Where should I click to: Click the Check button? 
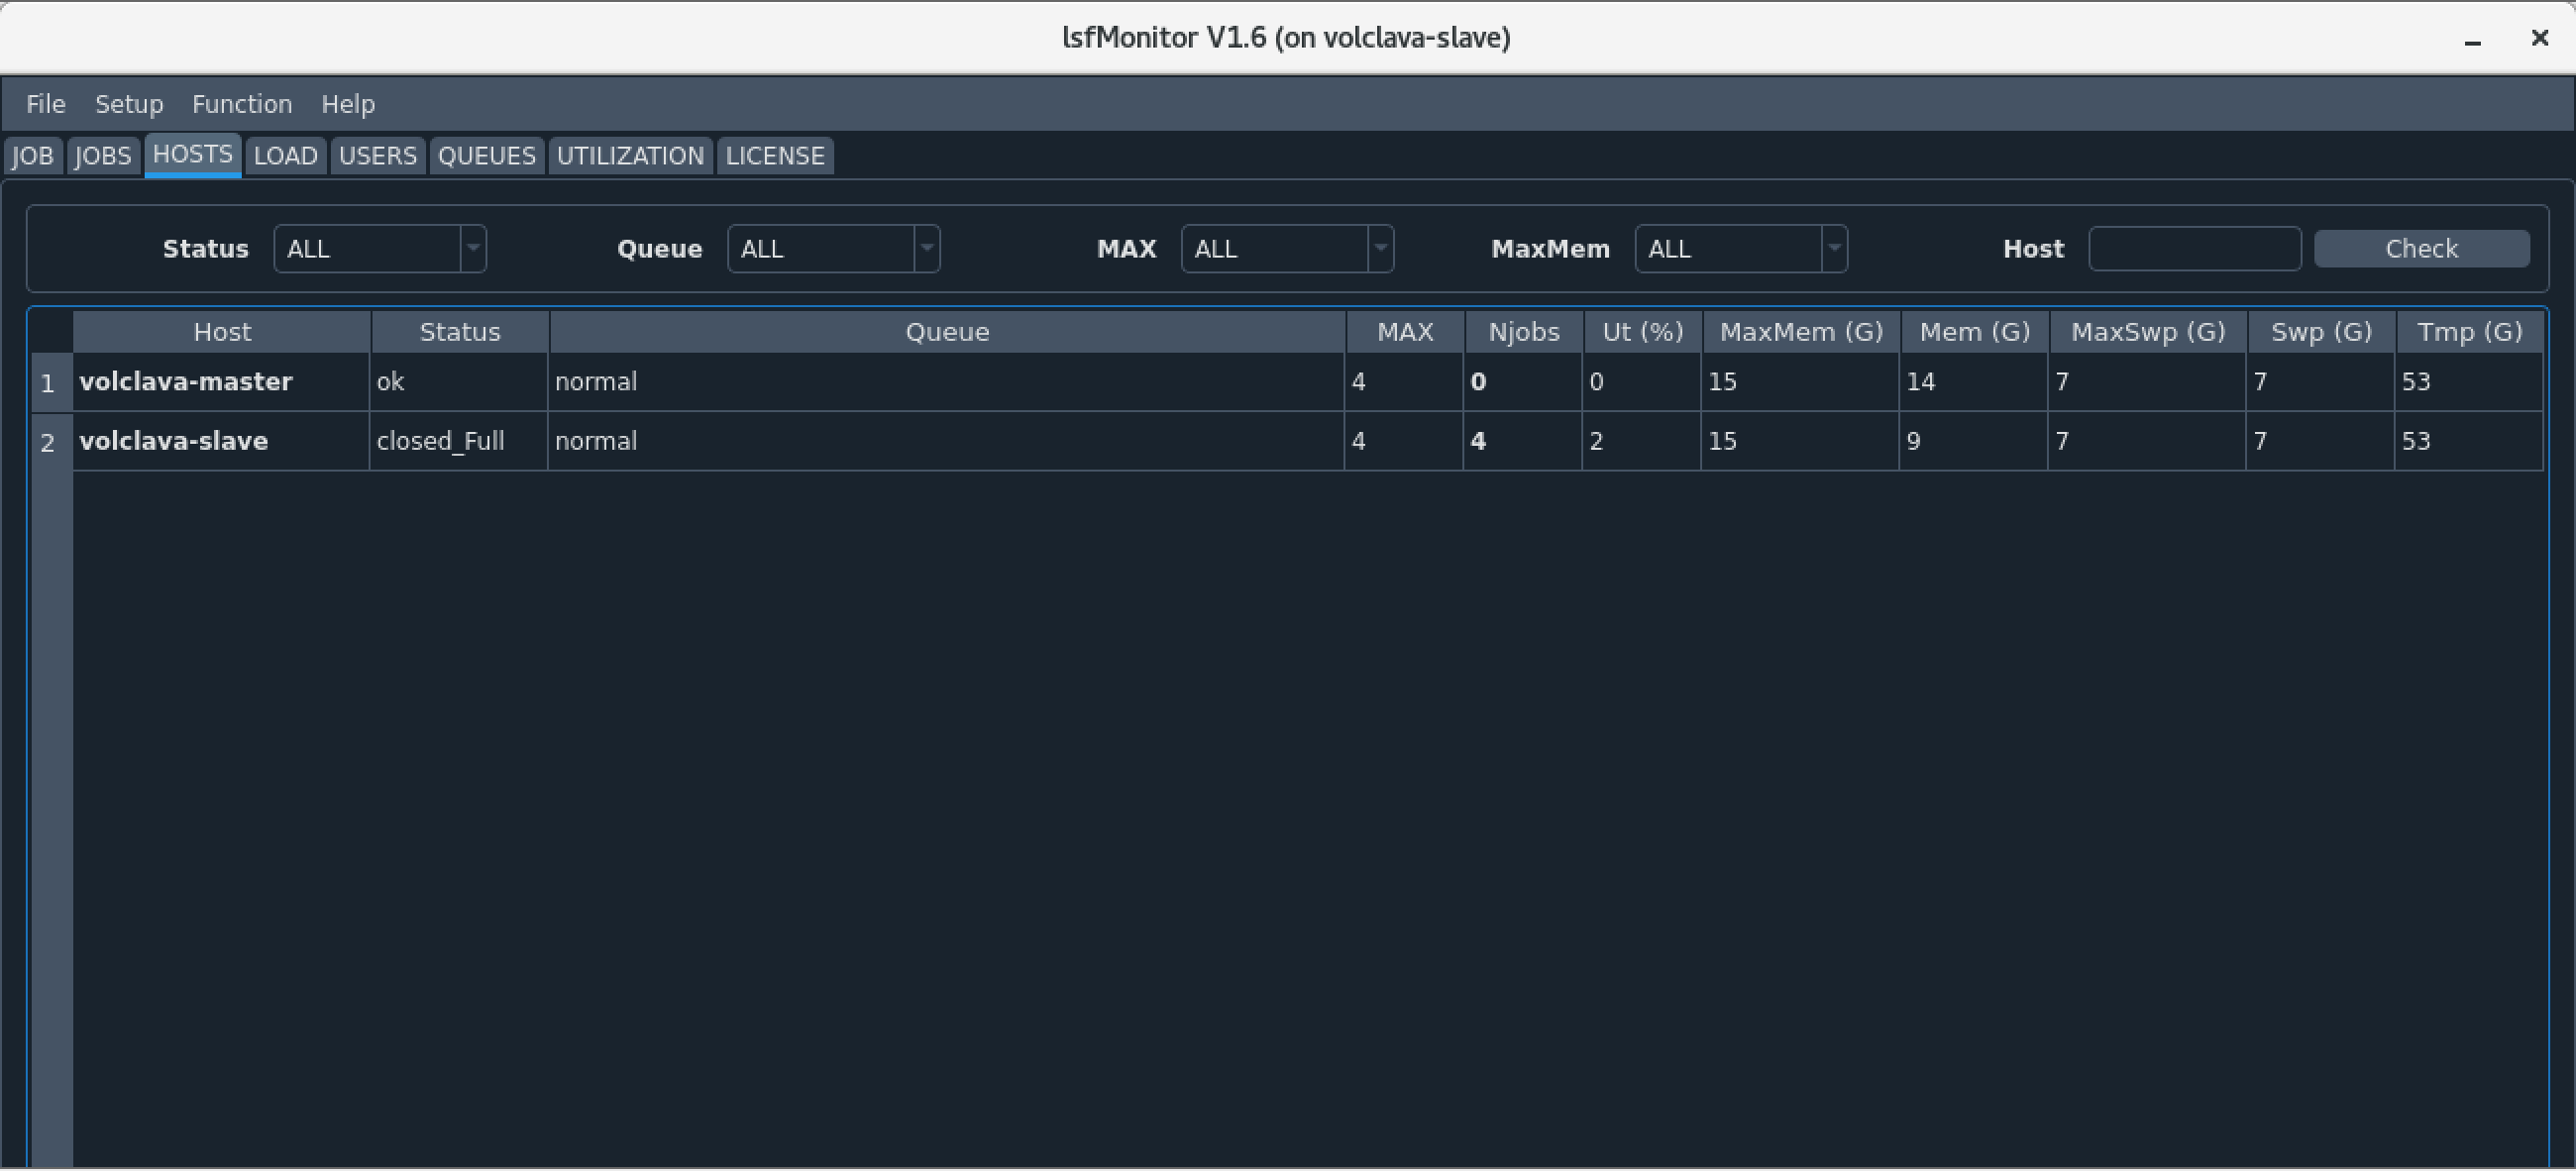click(2421, 249)
